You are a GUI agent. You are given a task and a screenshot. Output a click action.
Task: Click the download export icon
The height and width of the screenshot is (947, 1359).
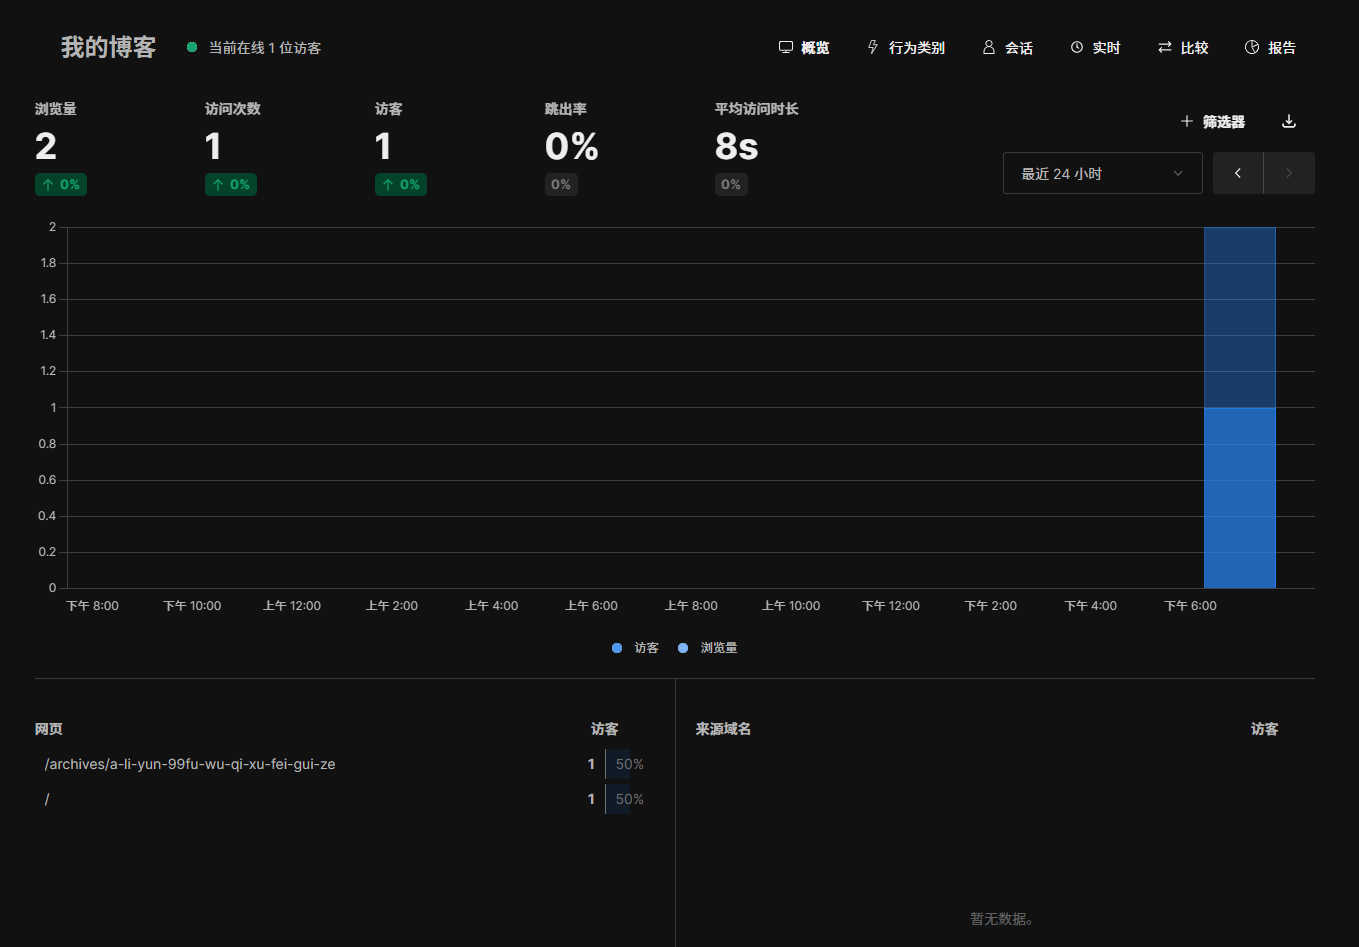point(1289,122)
